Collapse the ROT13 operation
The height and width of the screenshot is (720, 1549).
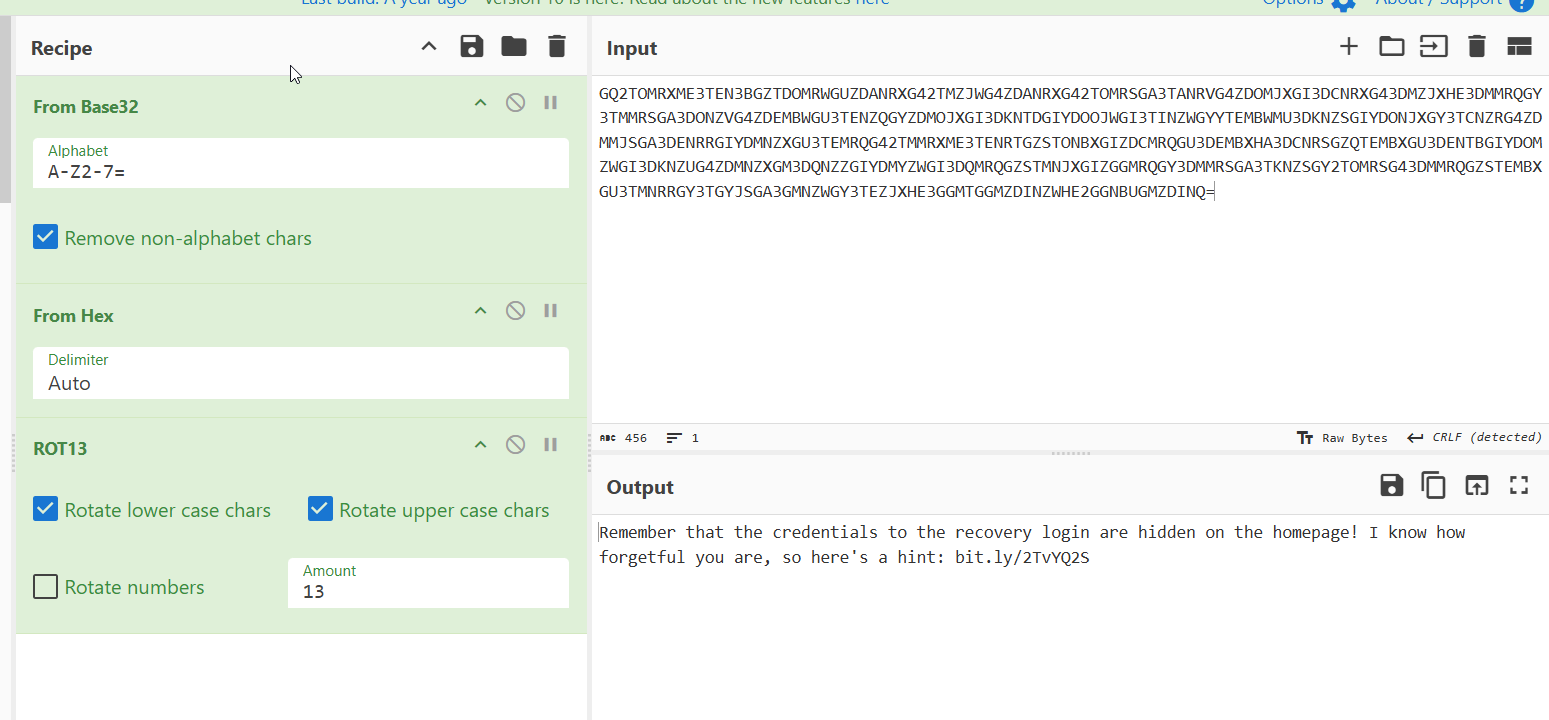click(480, 445)
